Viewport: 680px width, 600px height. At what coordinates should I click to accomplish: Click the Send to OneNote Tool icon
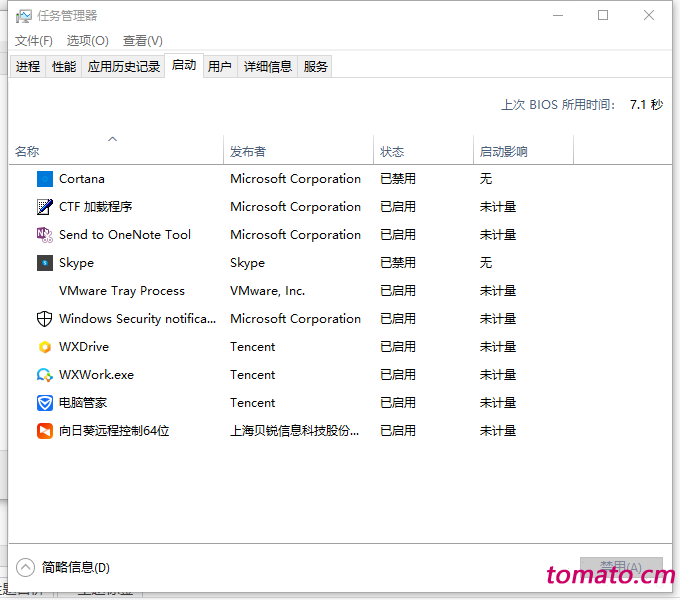[45, 235]
